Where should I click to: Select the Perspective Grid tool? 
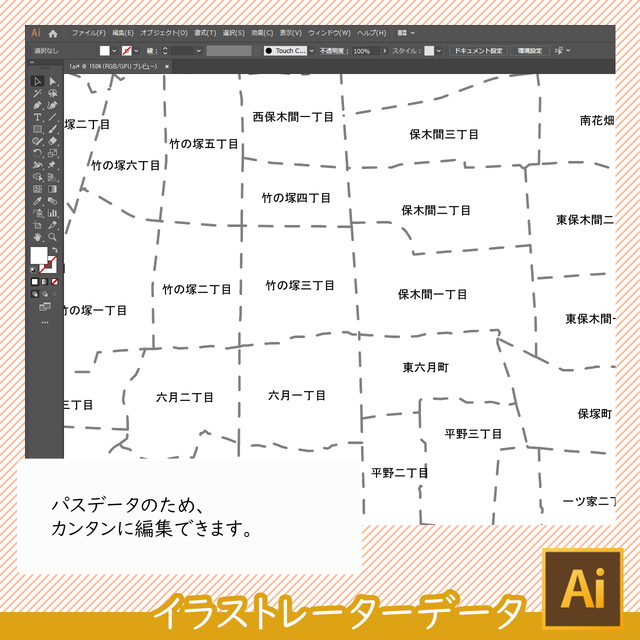pyautogui.click(x=53, y=177)
